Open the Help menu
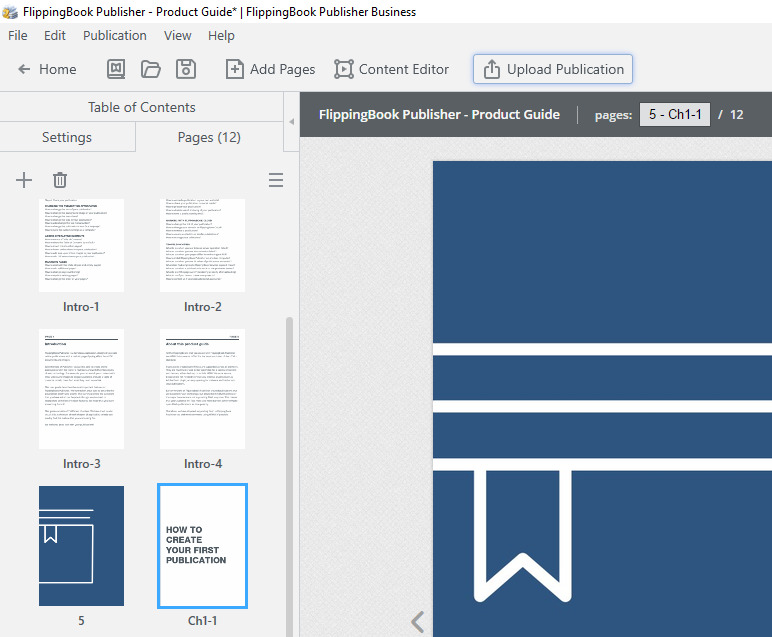The width and height of the screenshot is (772, 637). tap(221, 35)
